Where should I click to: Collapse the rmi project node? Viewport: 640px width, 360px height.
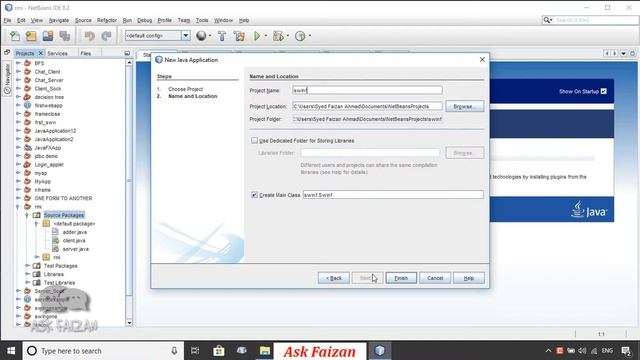point(18,207)
